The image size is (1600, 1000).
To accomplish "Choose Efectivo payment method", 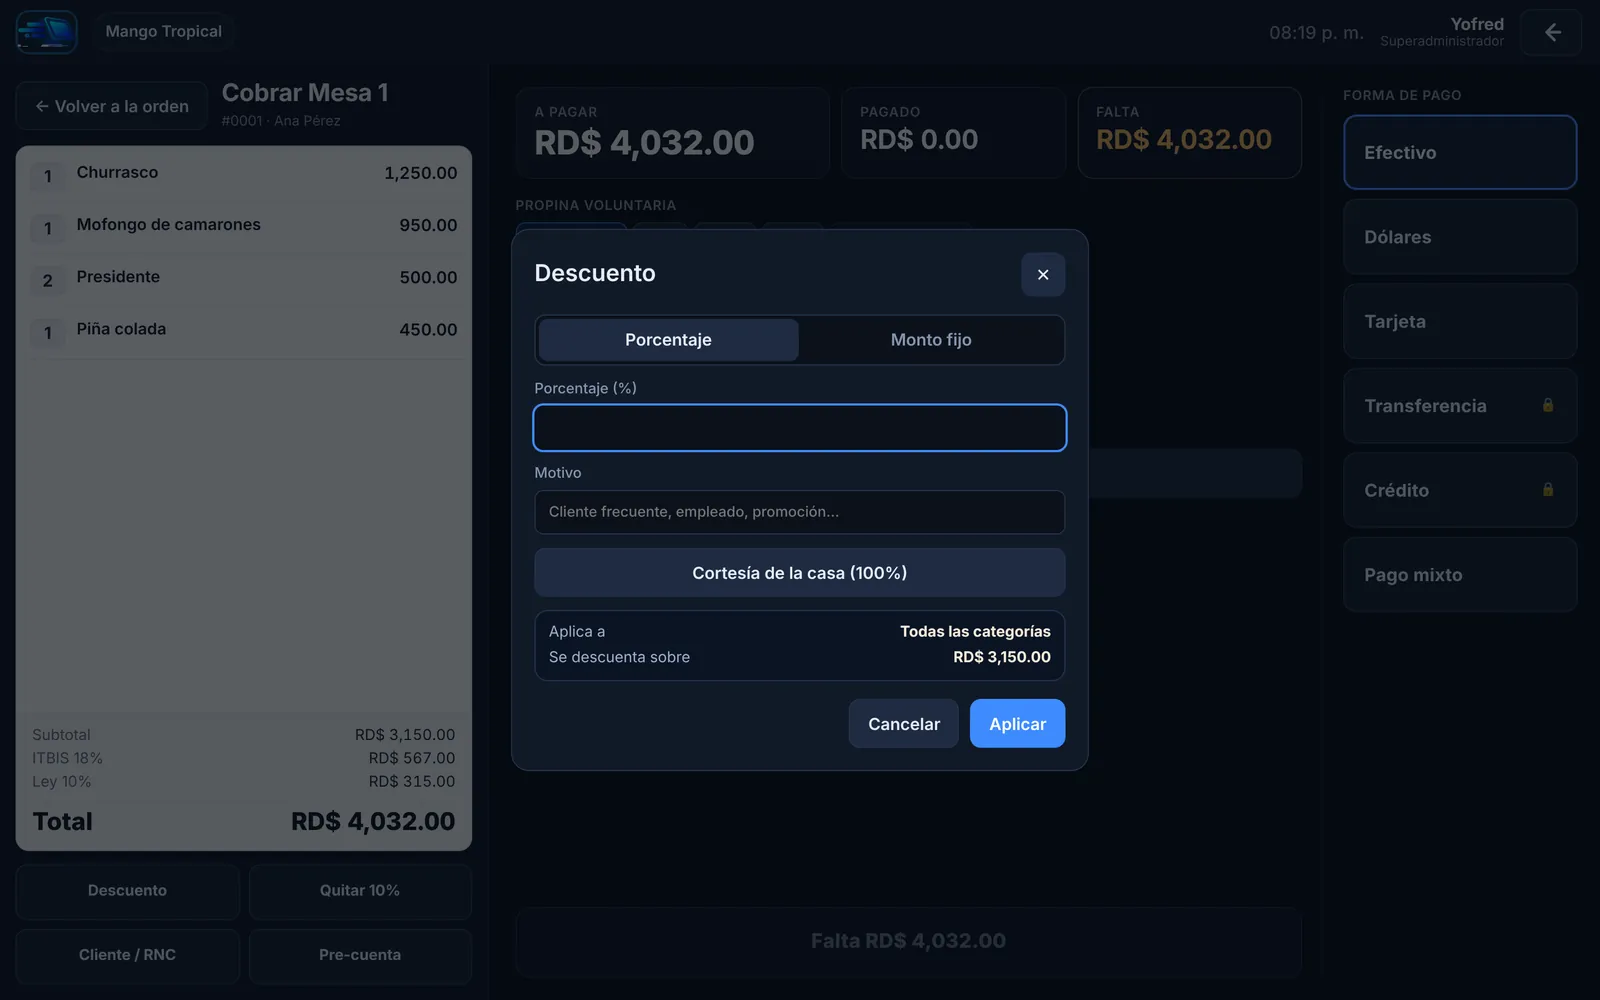I will pyautogui.click(x=1460, y=152).
